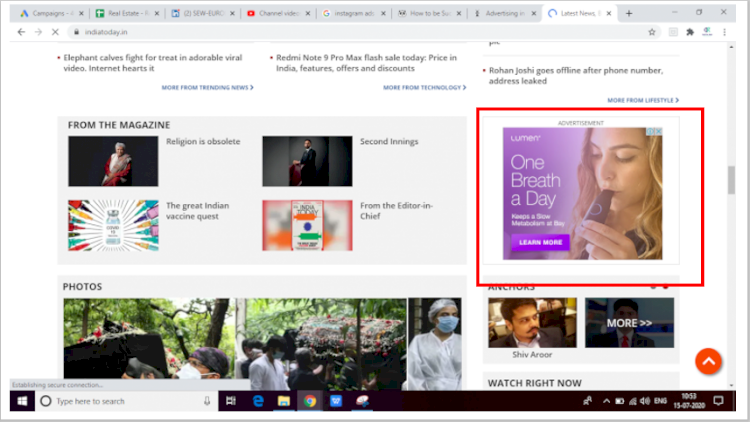Click the LEARN MORE ad button
Image resolution: width=750 pixels, height=422 pixels.
pyautogui.click(x=540, y=242)
